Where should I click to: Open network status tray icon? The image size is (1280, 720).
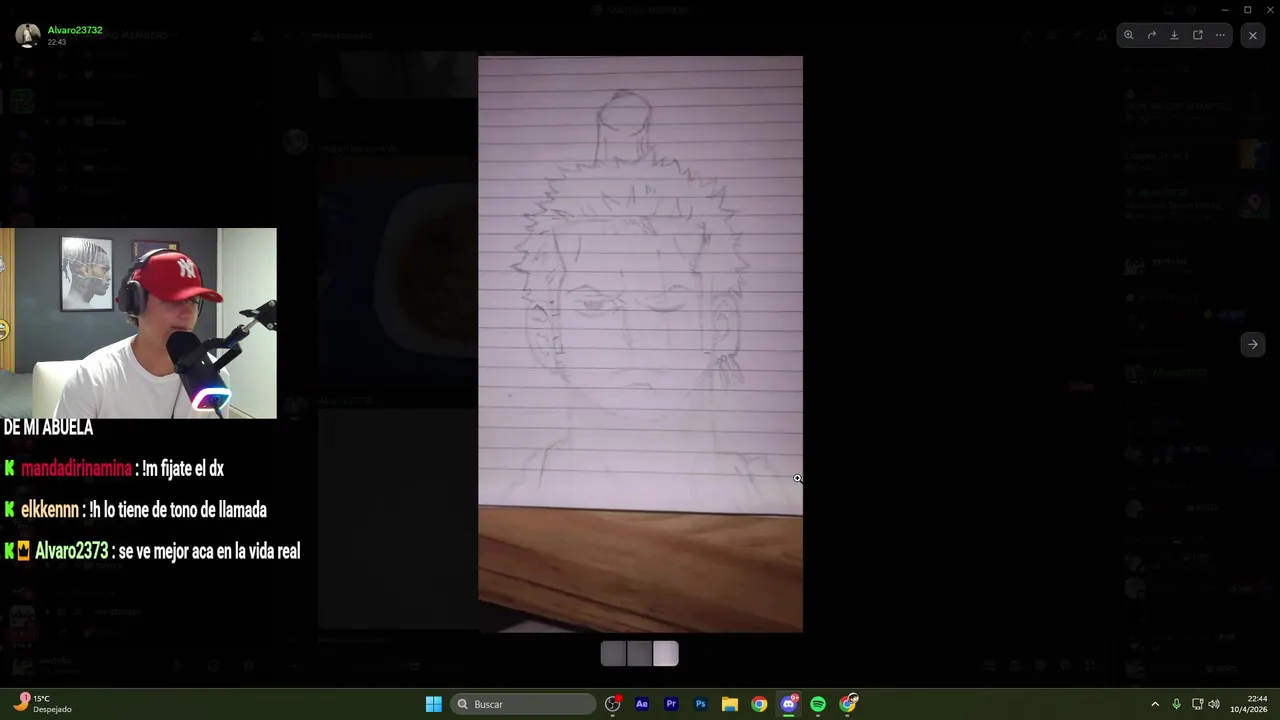pyautogui.click(x=1197, y=704)
